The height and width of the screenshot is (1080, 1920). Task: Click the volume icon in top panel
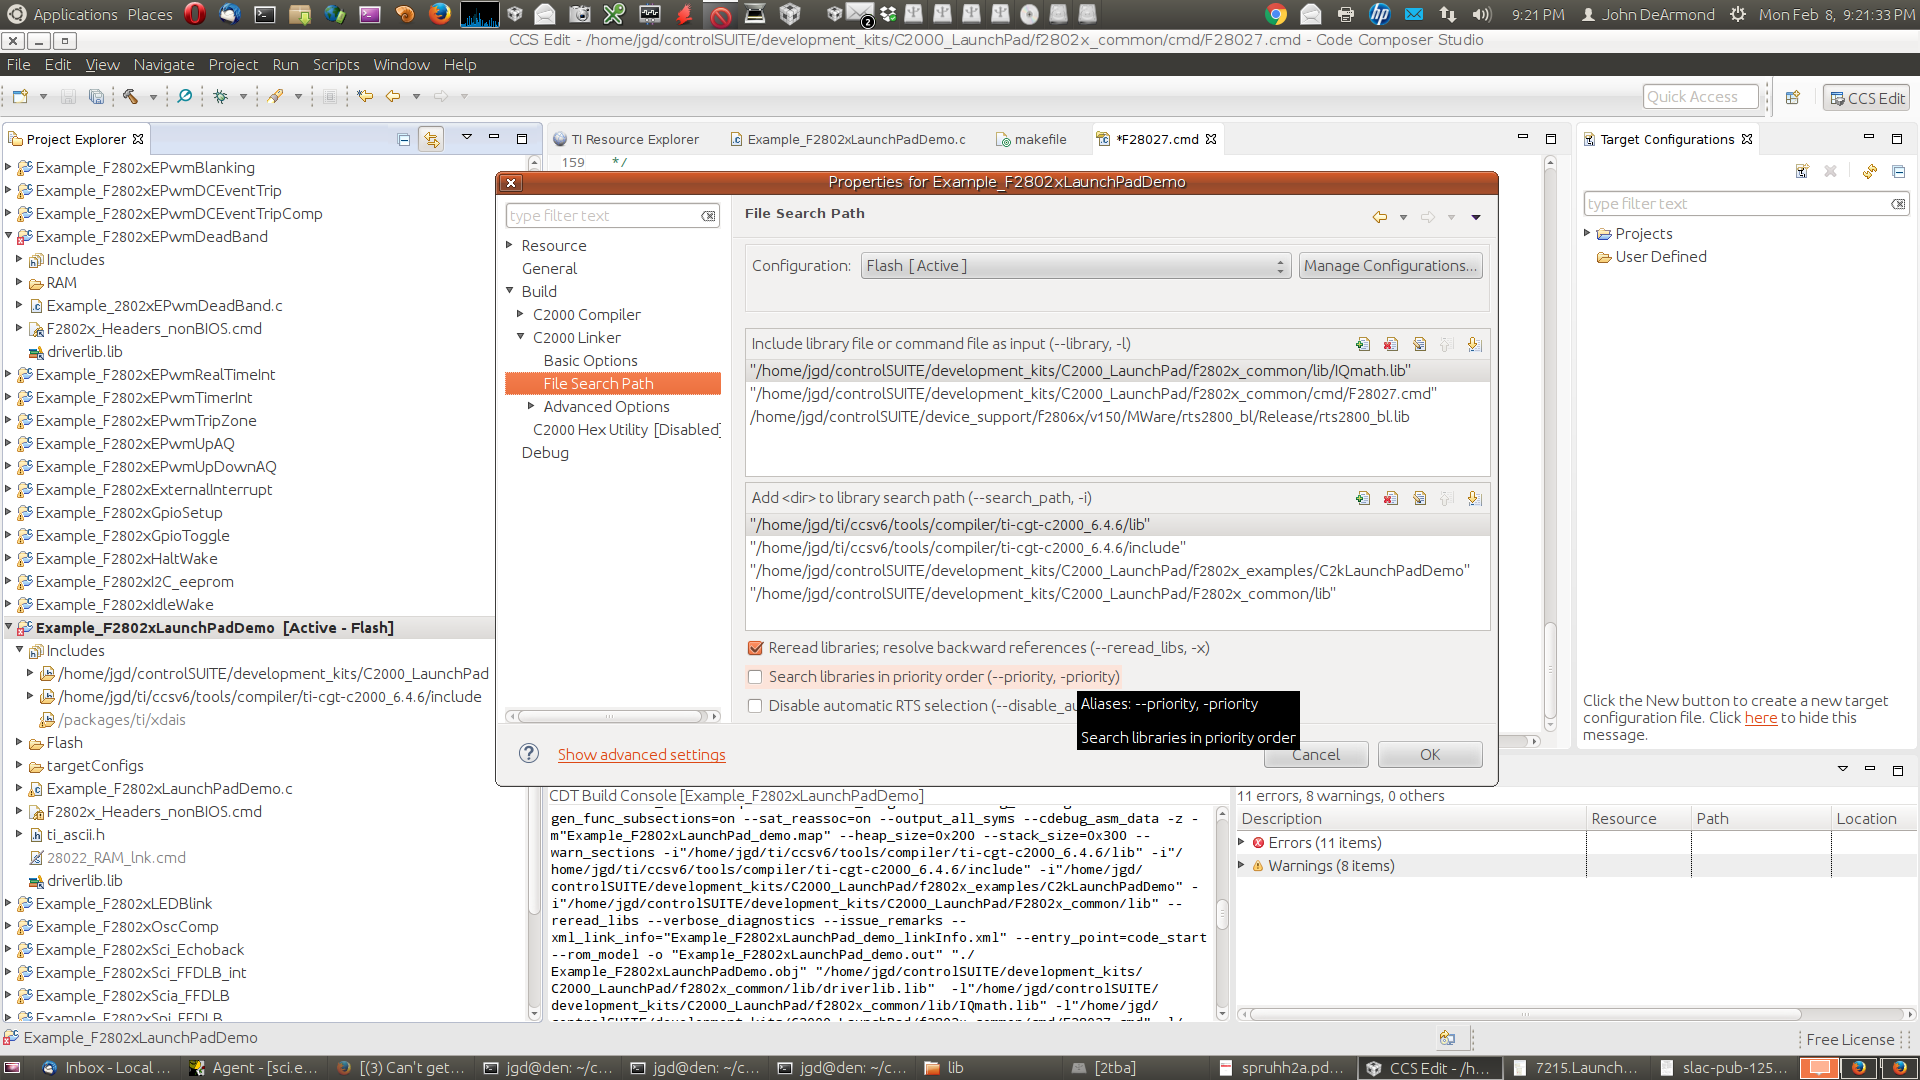point(1482,14)
